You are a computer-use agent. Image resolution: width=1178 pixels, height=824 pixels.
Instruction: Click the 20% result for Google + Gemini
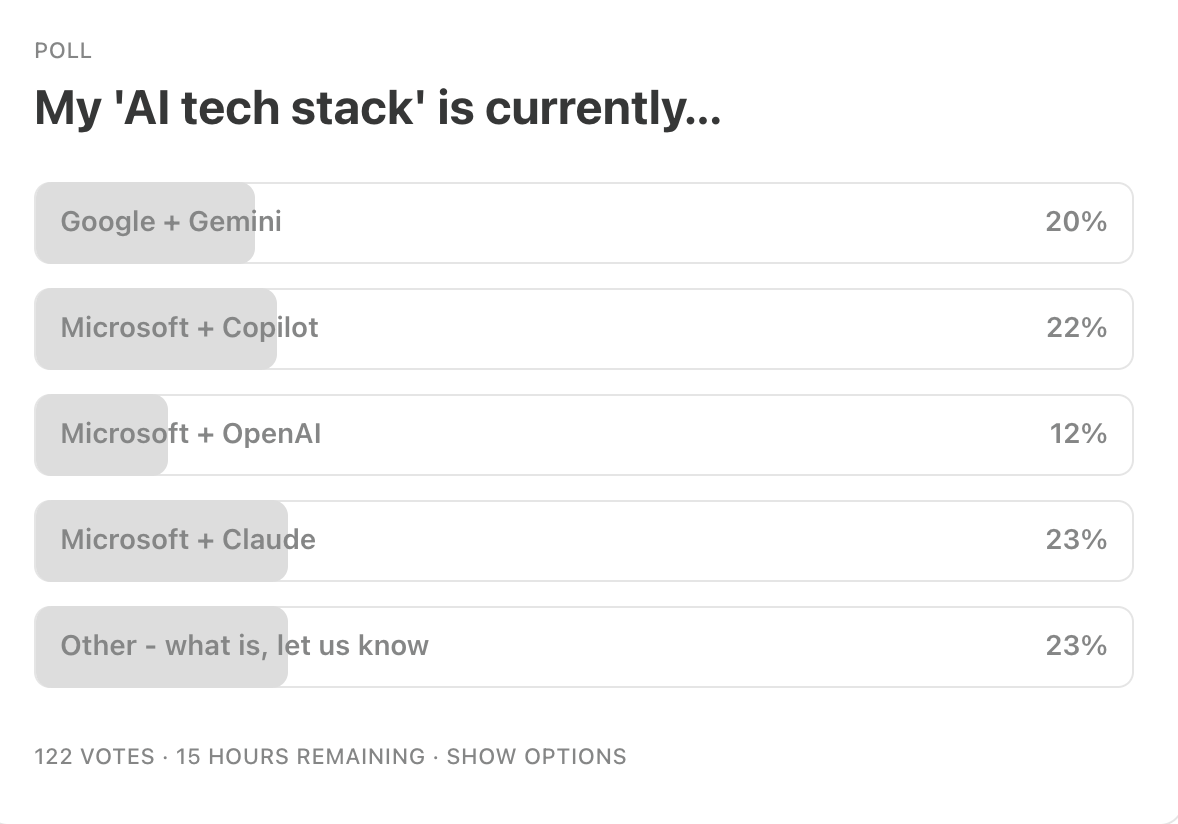tap(1076, 222)
